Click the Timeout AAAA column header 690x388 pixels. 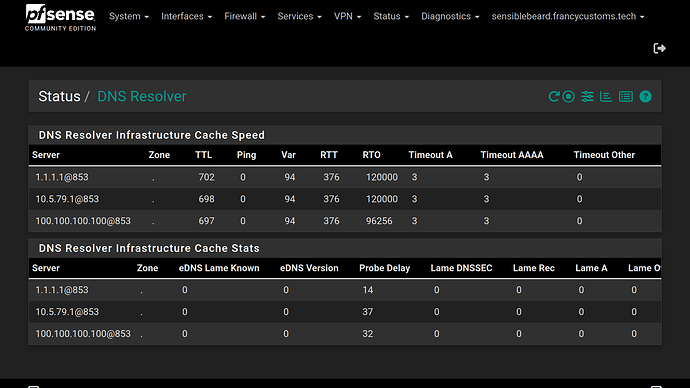click(x=512, y=155)
